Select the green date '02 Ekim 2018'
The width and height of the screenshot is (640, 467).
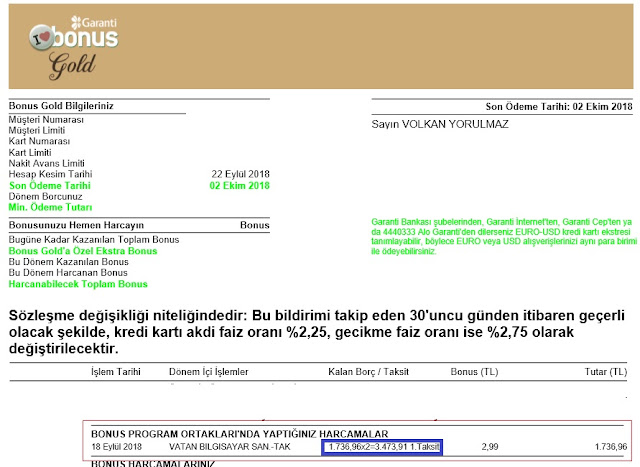click(x=240, y=186)
